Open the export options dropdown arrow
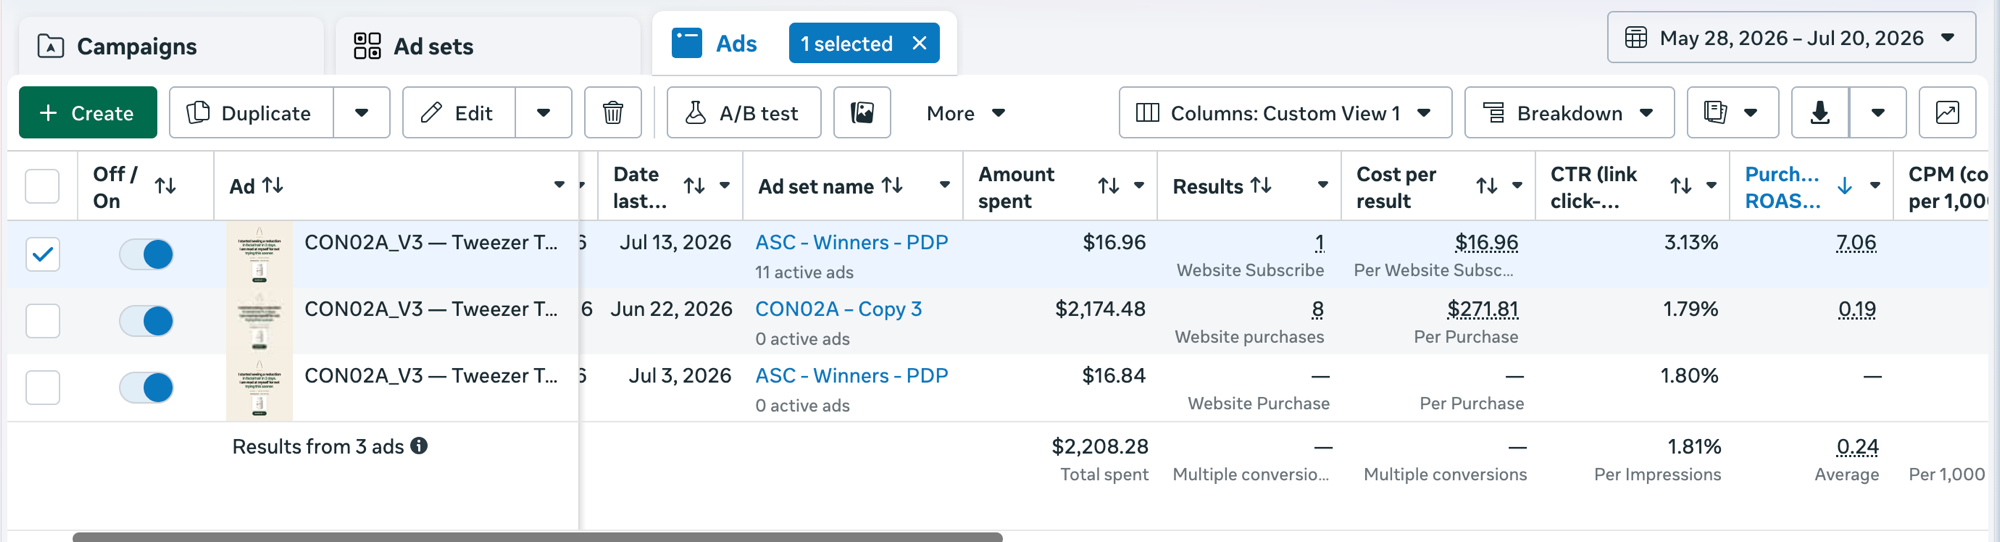The height and width of the screenshot is (542, 2000). [x=1878, y=113]
